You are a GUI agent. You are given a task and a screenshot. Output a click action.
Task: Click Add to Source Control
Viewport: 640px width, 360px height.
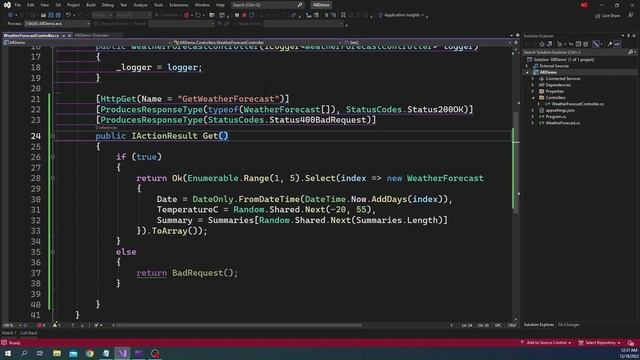pyautogui.click(x=546, y=342)
